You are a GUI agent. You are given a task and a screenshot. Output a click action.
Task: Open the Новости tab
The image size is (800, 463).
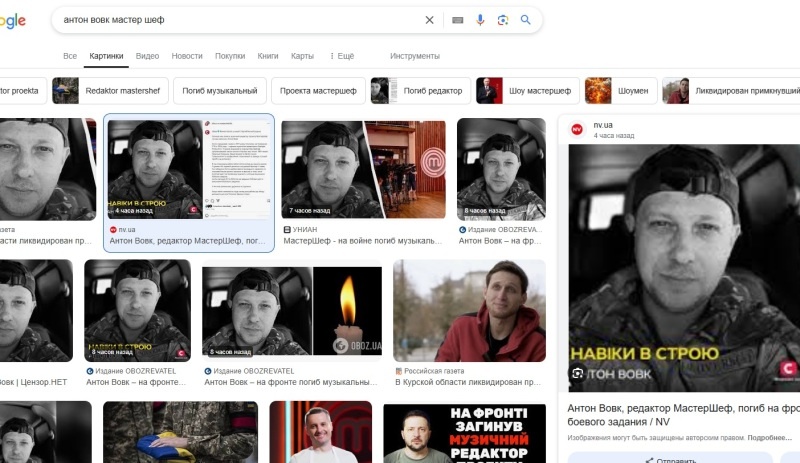(x=187, y=56)
